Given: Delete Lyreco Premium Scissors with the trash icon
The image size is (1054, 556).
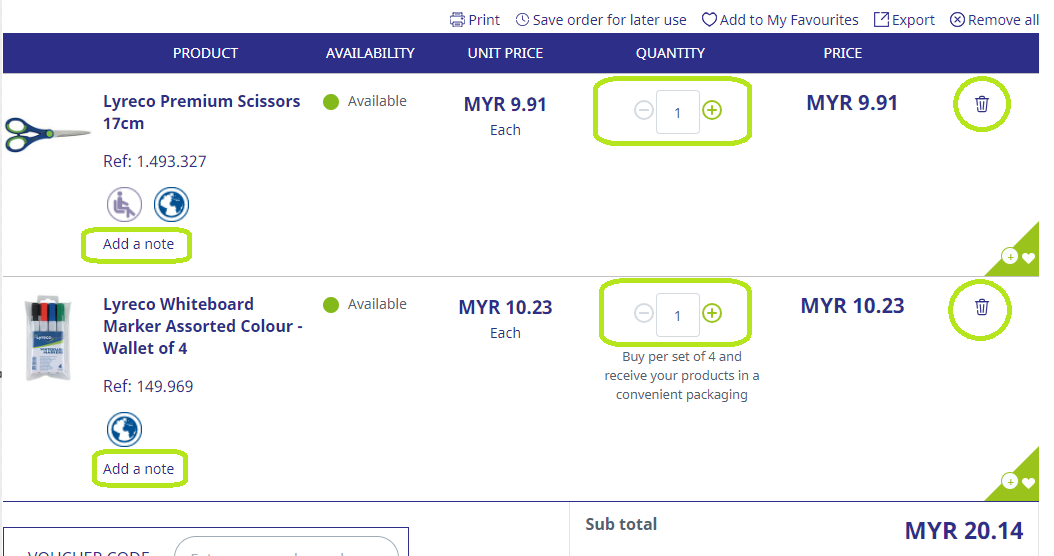Looking at the screenshot, I should (981, 104).
